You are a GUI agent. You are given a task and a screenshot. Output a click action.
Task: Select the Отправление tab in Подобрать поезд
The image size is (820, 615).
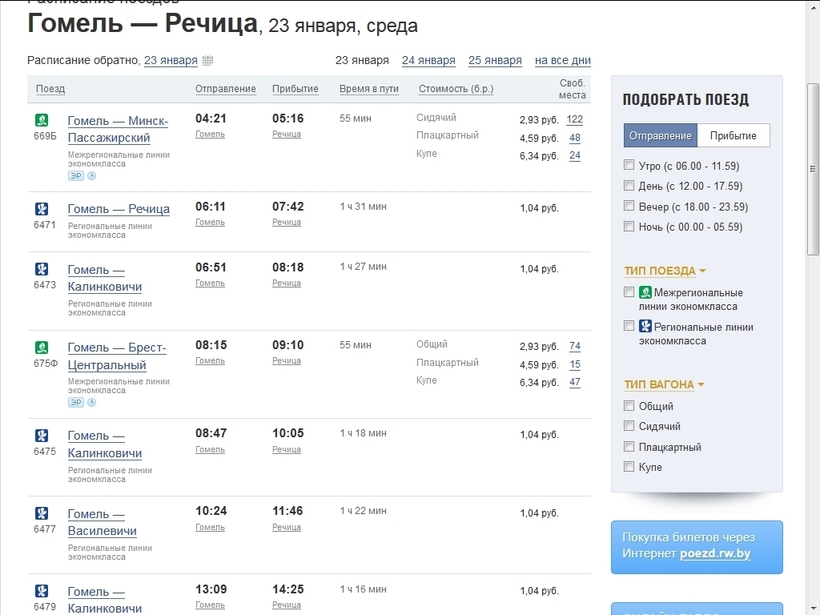click(x=662, y=134)
